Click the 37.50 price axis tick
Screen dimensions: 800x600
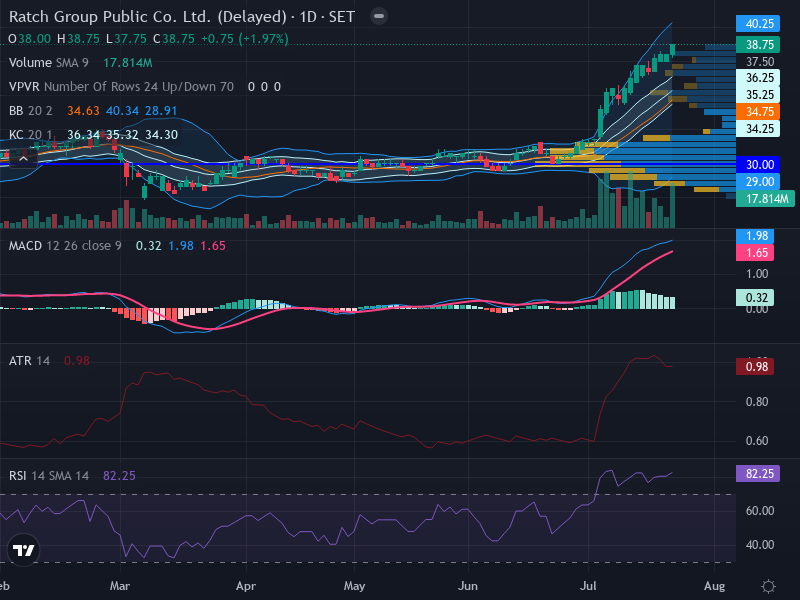pyautogui.click(x=760, y=62)
